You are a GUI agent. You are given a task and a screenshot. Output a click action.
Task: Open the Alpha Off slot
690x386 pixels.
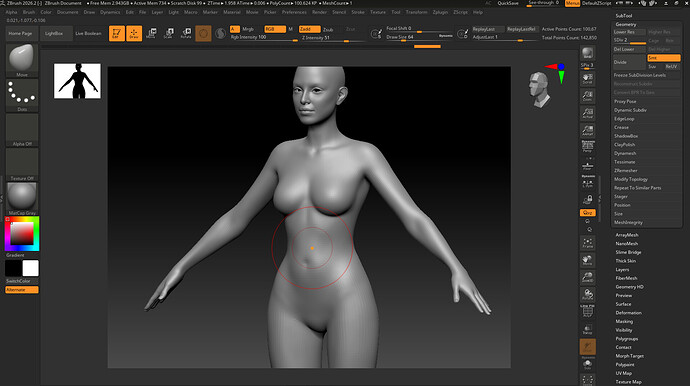pyautogui.click(x=22, y=130)
